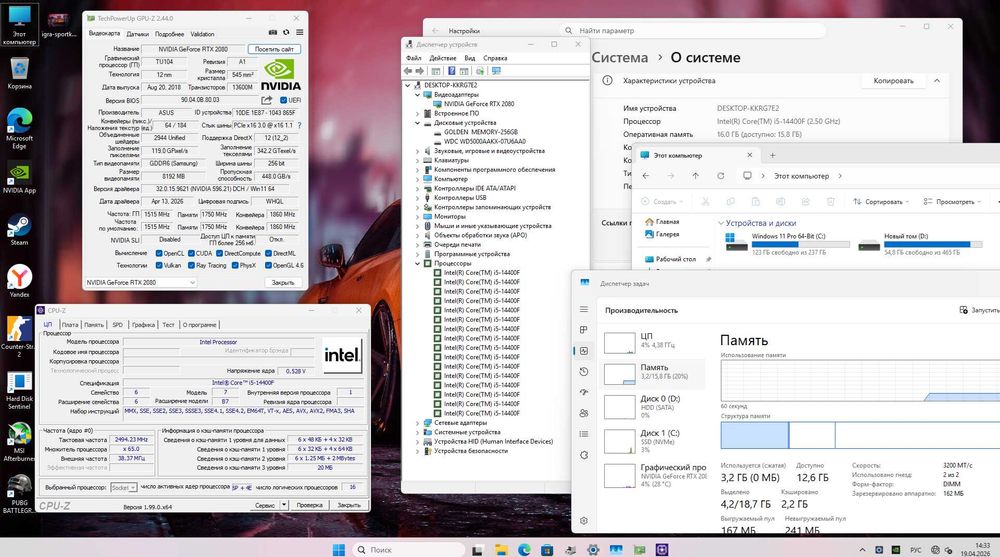This screenshot has width=1000, height=557.
Task: Toggle the DirectCompute checkbox in GPU-Z
Action: (219, 253)
